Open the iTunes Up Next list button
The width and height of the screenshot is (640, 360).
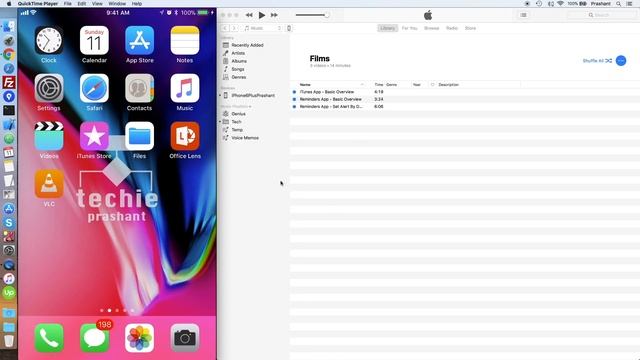click(x=523, y=15)
